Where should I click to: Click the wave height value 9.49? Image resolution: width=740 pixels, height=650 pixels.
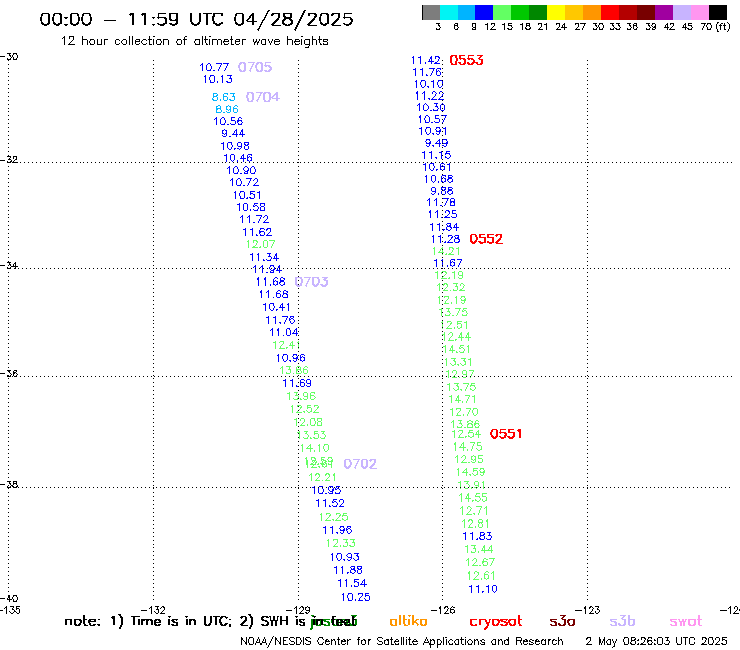click(x=437, y=143)
